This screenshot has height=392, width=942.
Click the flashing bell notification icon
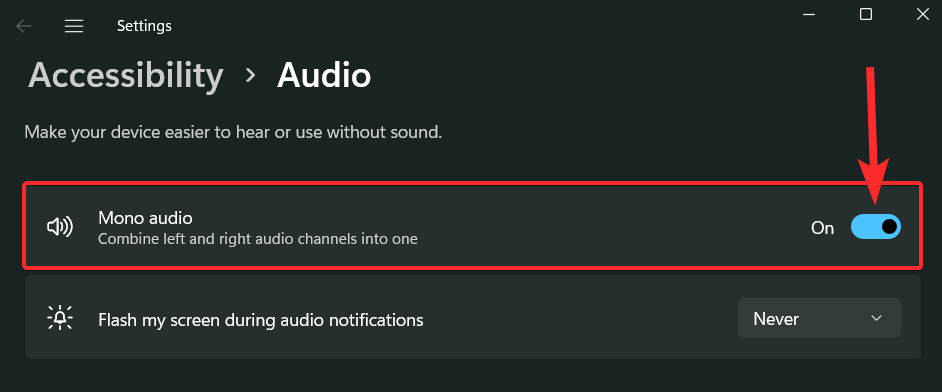point(59,318)
